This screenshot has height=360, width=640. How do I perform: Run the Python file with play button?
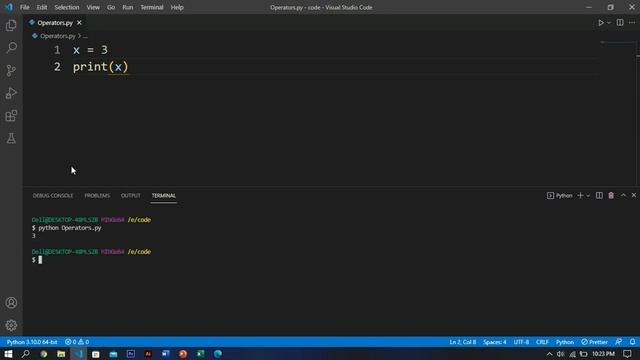601,23
